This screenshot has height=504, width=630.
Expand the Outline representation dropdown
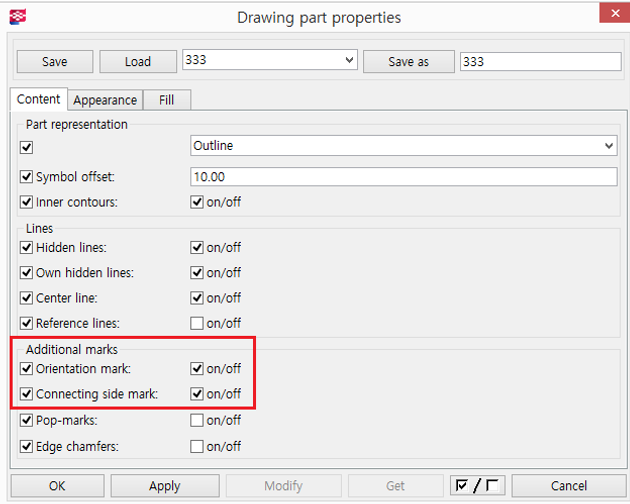coord(403,145)
